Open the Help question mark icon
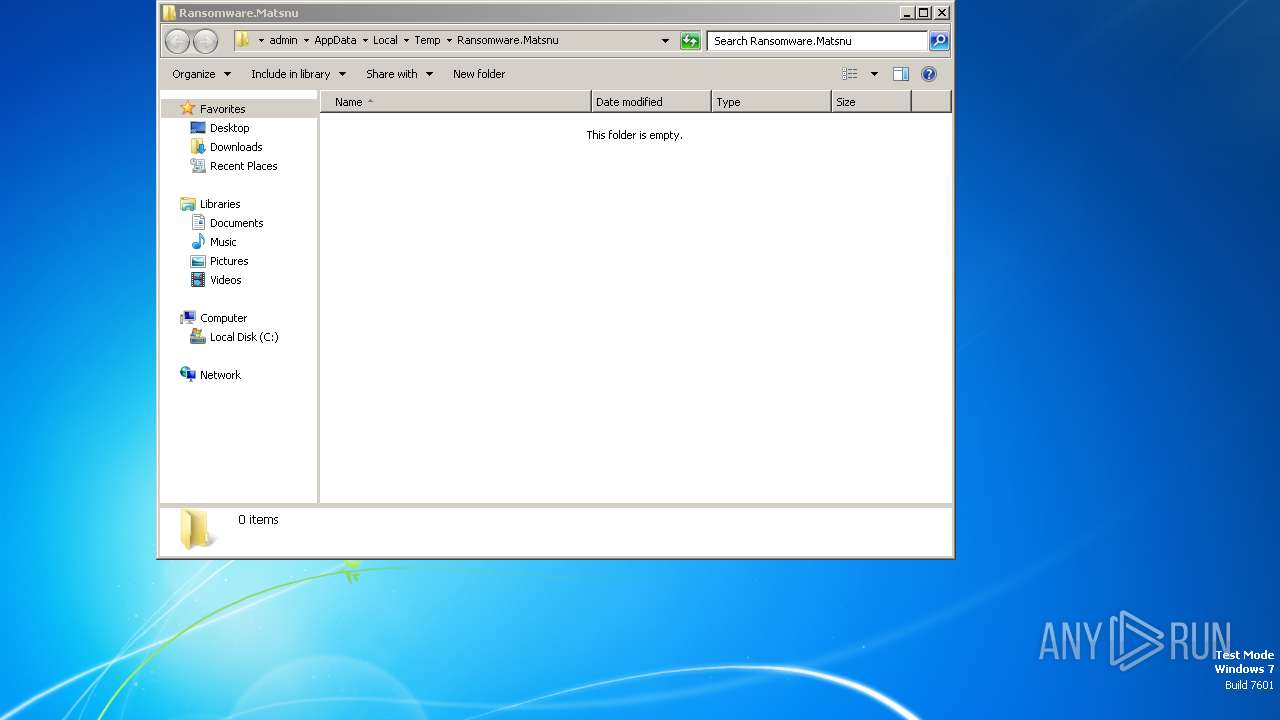 (x=928, y=74)
